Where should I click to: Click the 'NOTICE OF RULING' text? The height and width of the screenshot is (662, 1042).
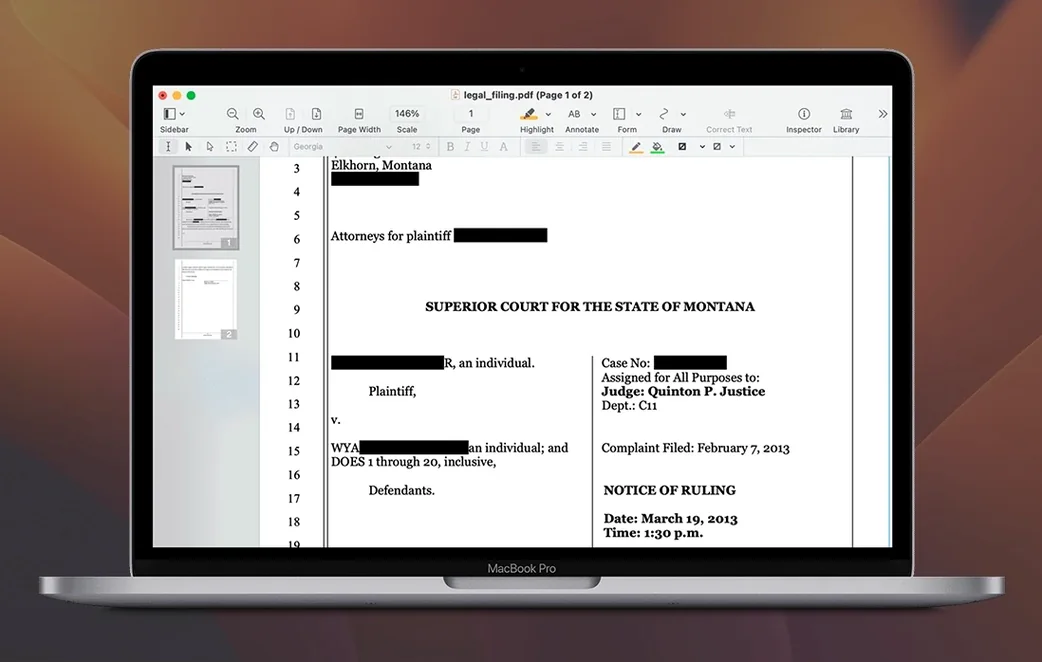(669, 491)
